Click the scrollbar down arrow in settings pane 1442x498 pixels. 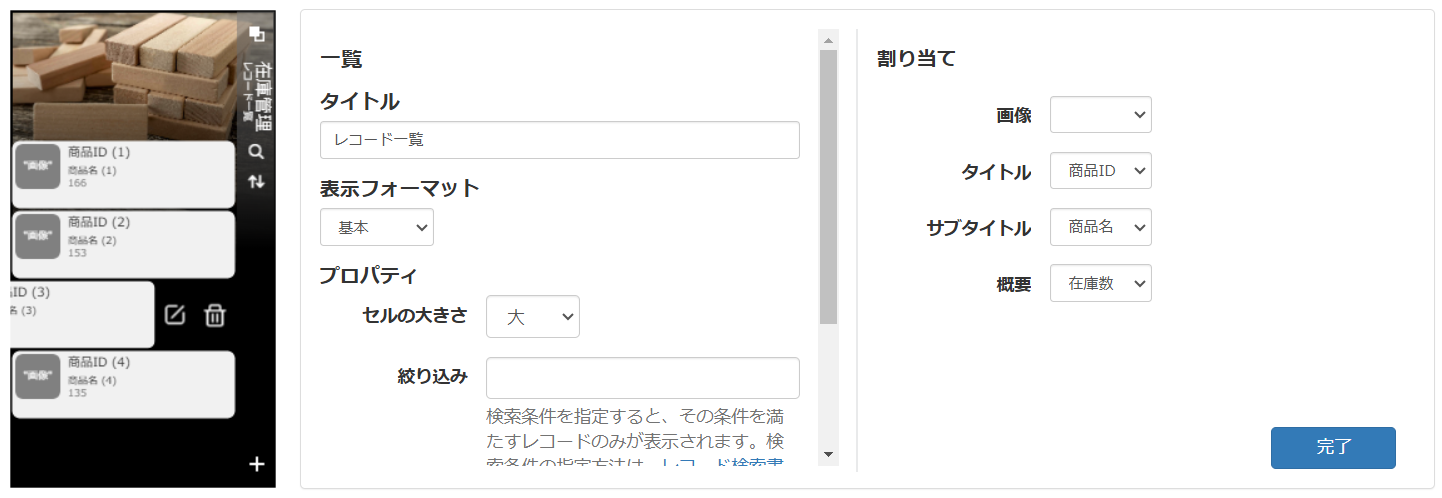click(828, 454)
